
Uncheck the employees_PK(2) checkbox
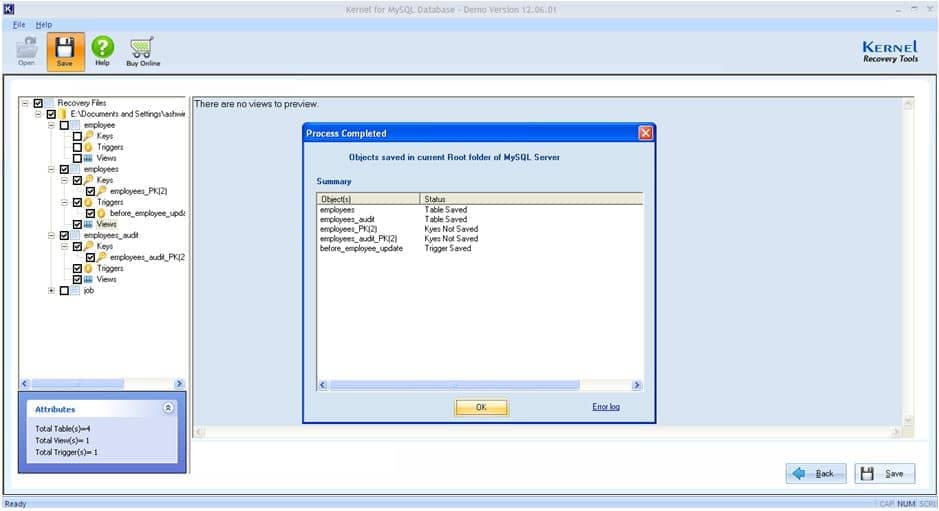[90, 191]
